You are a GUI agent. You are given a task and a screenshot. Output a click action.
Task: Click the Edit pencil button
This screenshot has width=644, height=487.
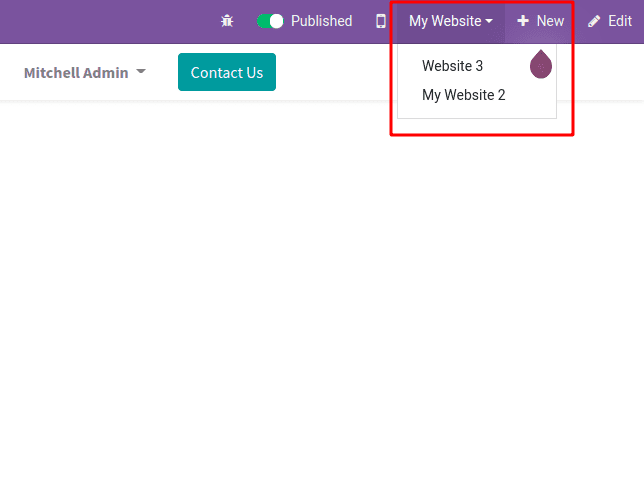(x=610, y=21)
